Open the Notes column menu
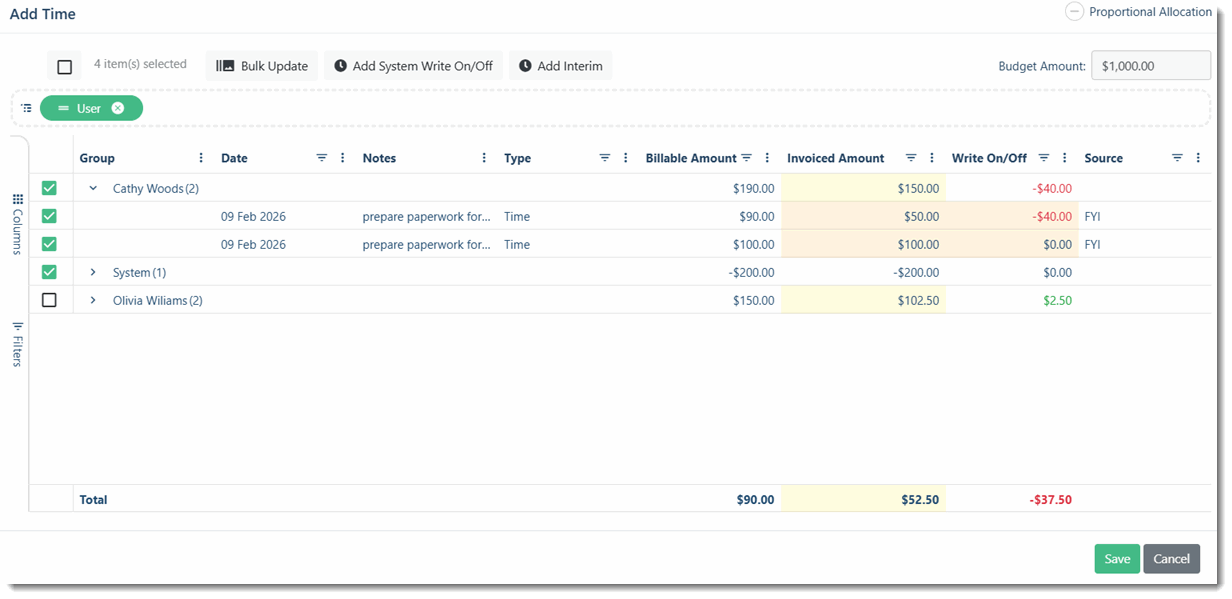1232x599 pixels. [484, 158]
